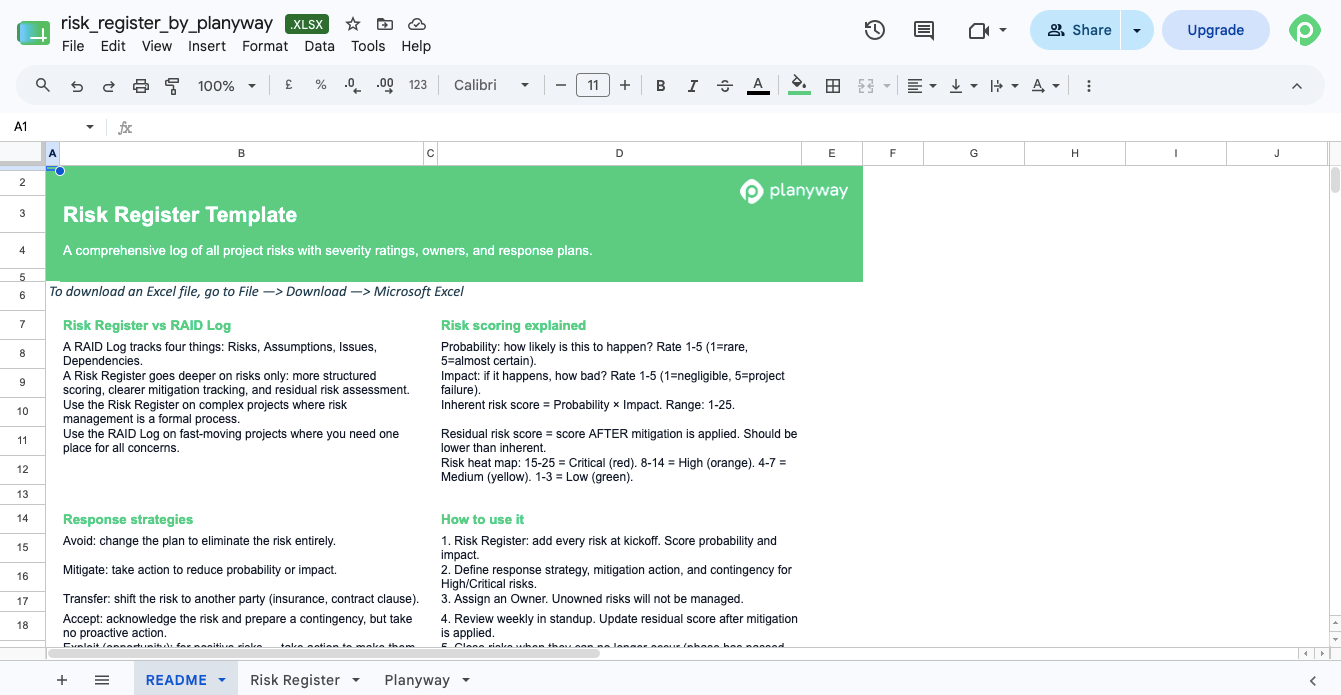Add a new sheet plus icon
The width and height of the screenshot is (1341, 695).
[62, 680]
